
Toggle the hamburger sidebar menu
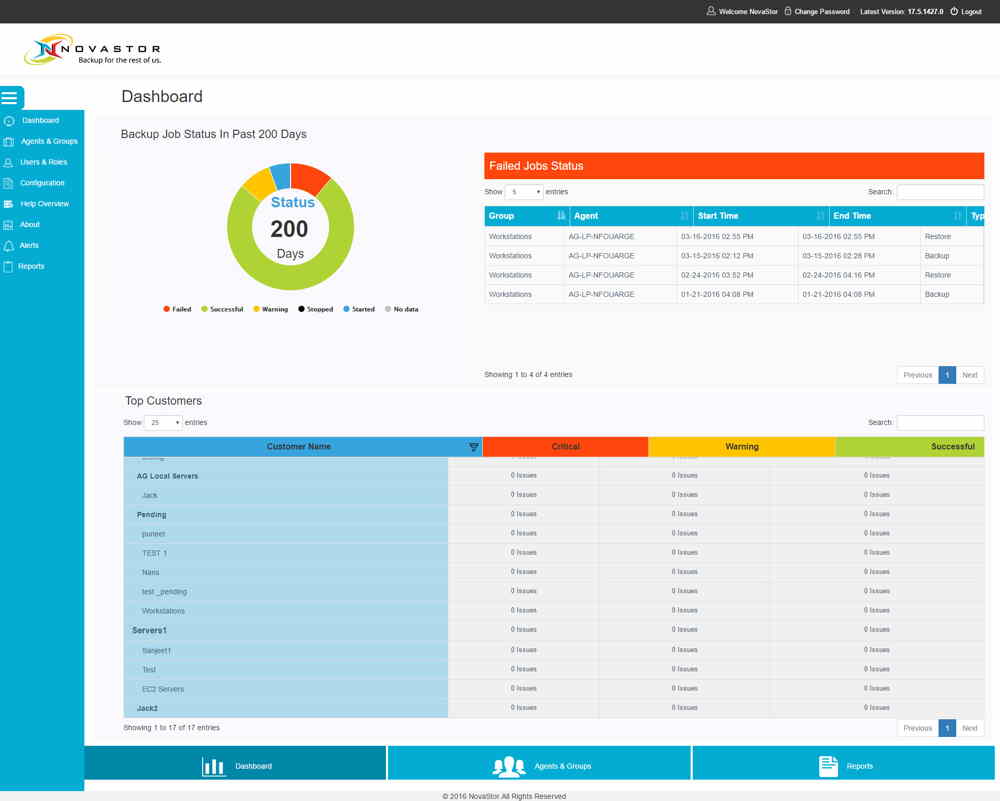point(10,98)
